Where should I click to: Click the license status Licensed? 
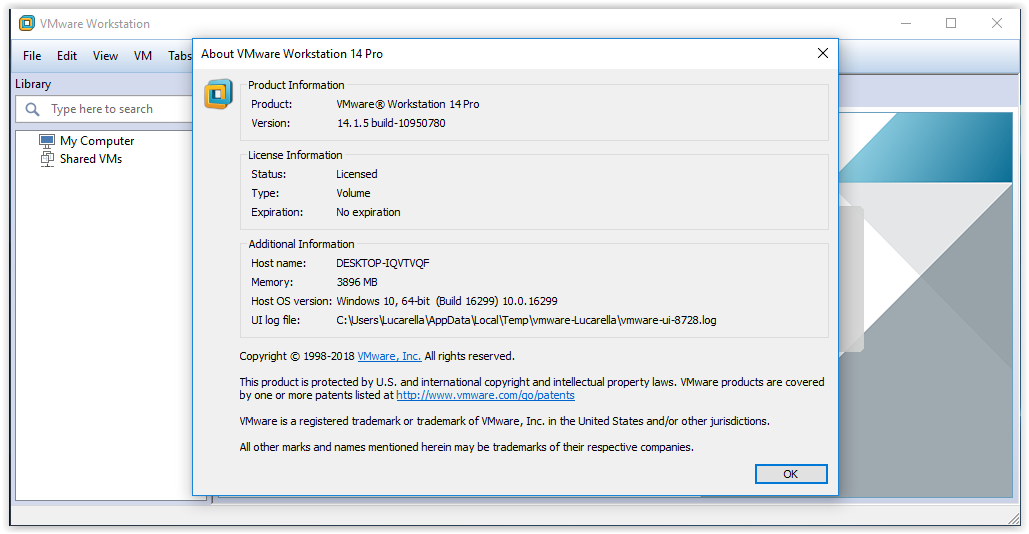click(357, 174)
